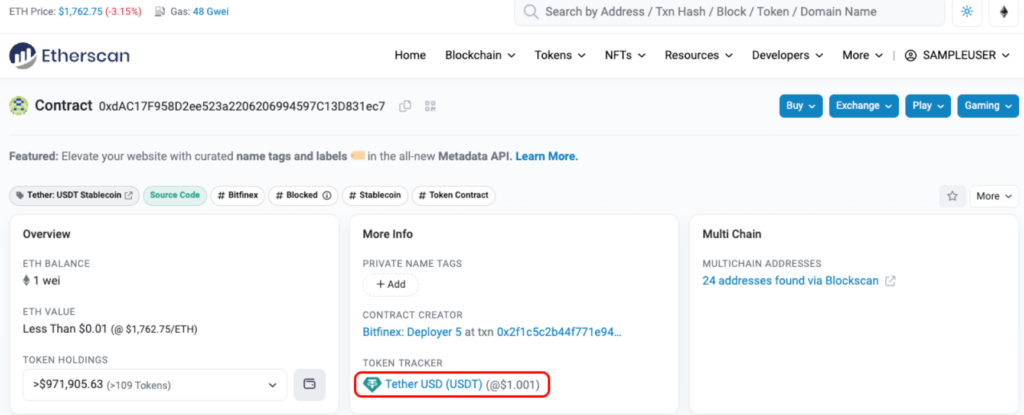Viewport: 1024px width, 415px height.
Task: Show QR code for contract address
Action: [431, 106]
